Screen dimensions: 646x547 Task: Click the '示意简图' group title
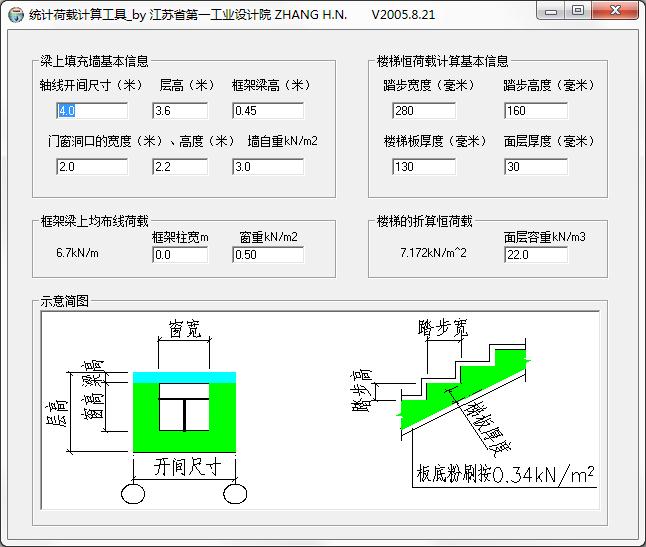[64, 301]
